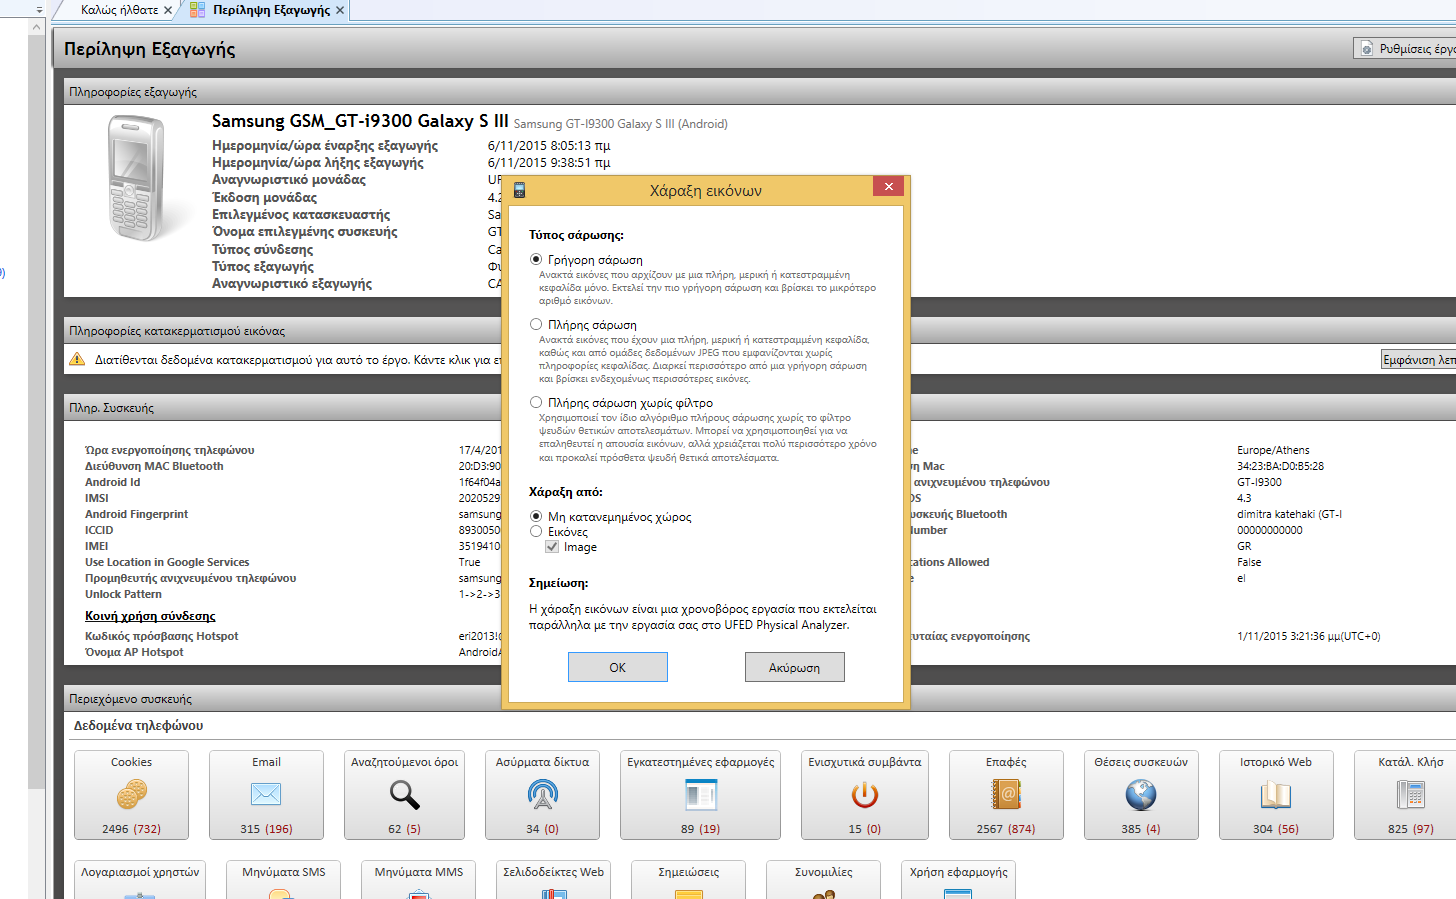
Task: Open the Email data tile
Action: (x=266, y=795)
